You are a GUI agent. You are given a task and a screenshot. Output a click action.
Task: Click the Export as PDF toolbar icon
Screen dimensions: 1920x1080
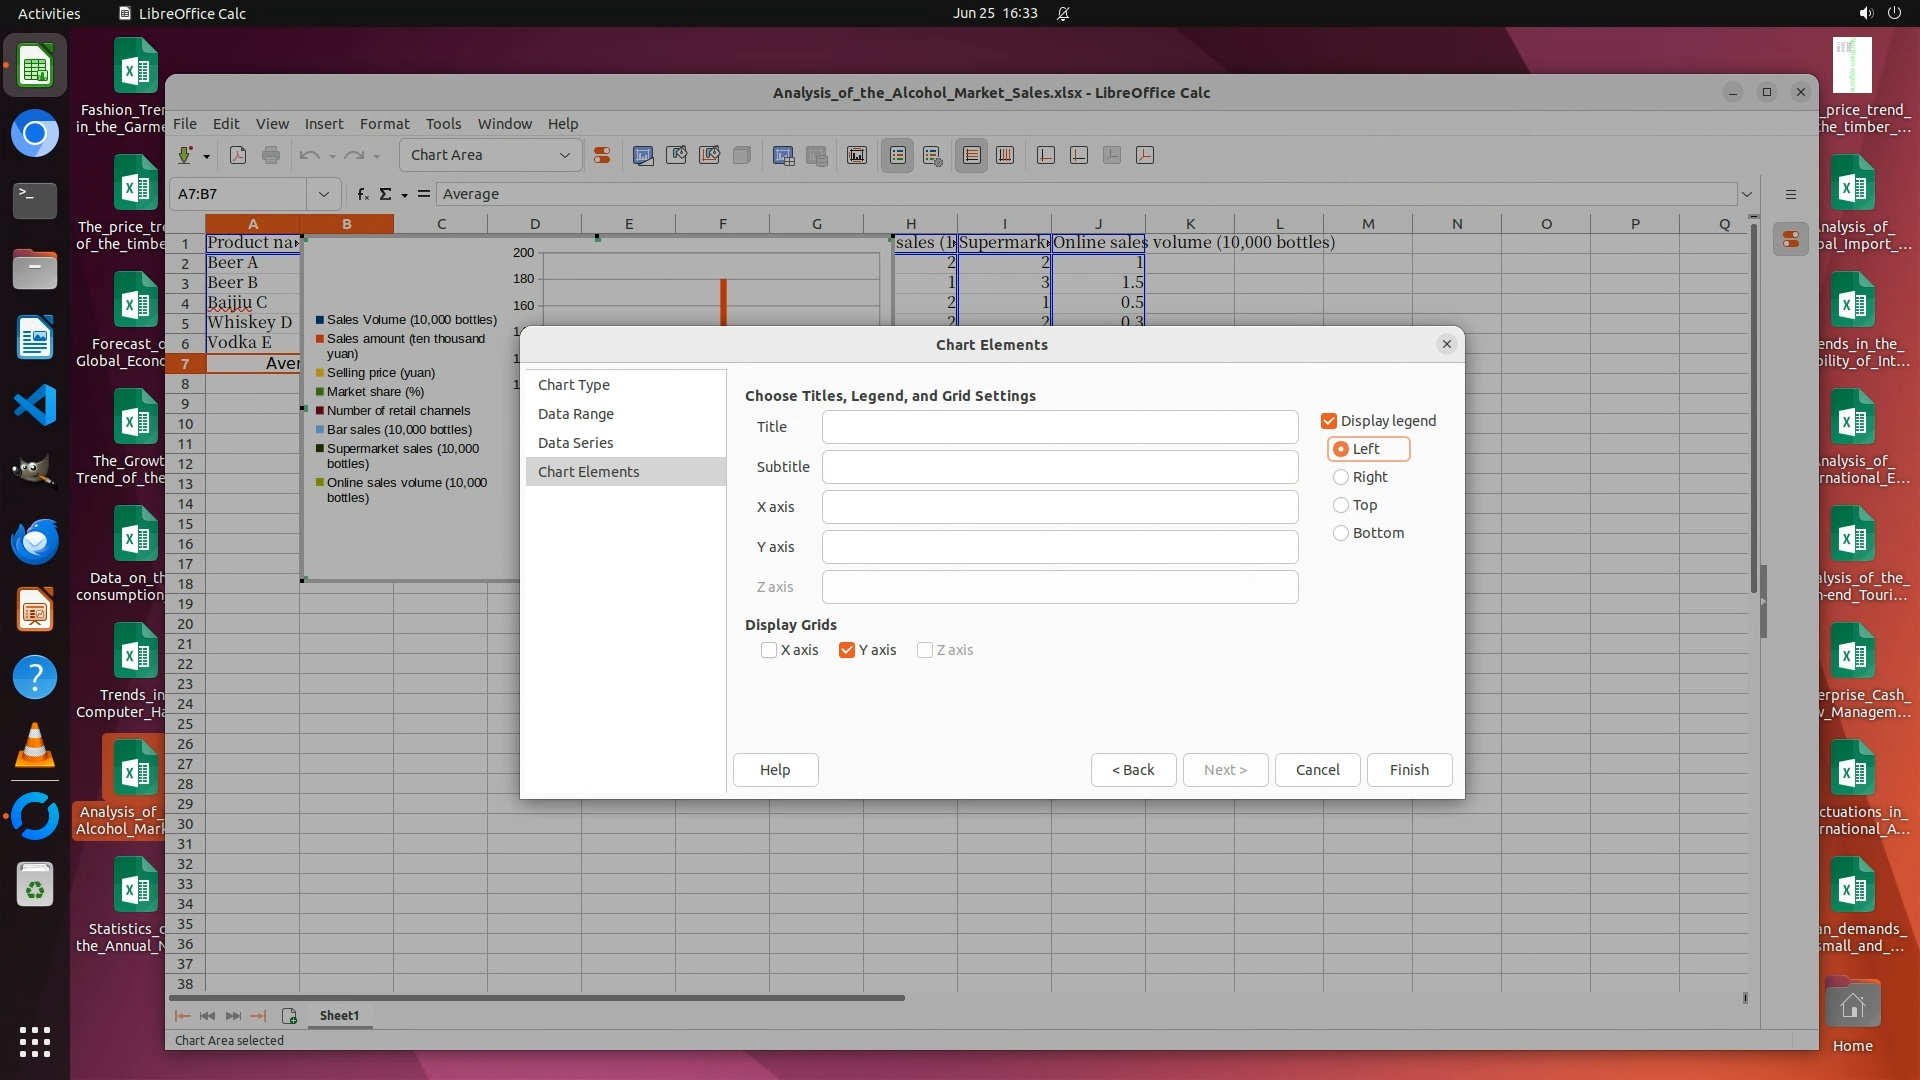point(238,155)
